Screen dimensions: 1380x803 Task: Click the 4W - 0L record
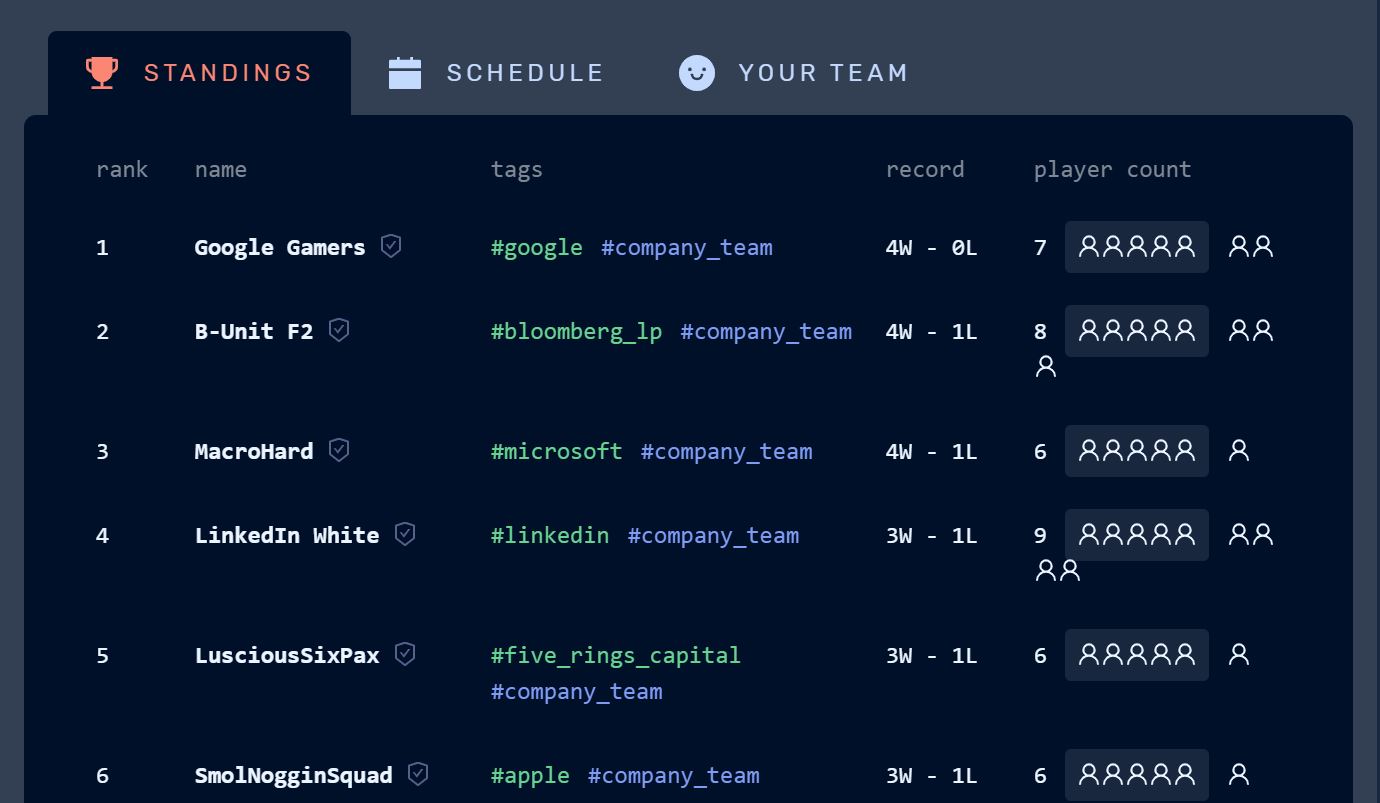click(x=931, y=248)
